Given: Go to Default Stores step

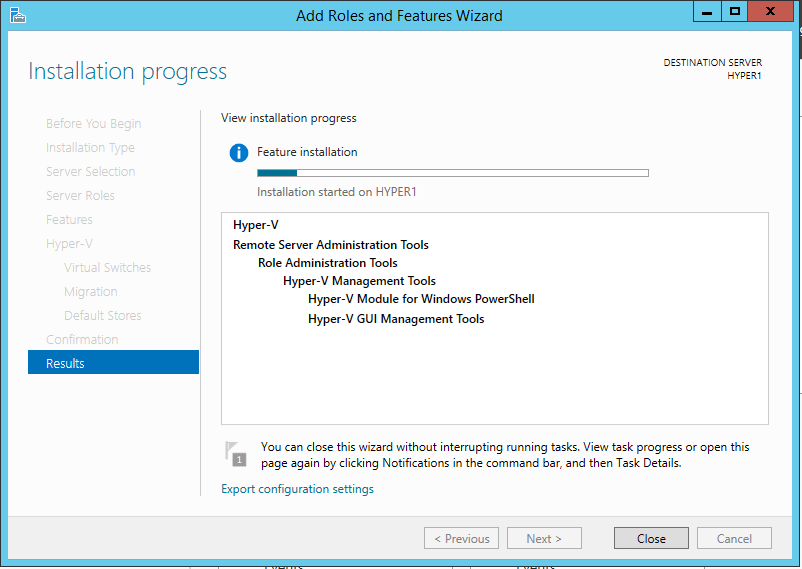Looking at the screenshot, I should coord(103,315).
